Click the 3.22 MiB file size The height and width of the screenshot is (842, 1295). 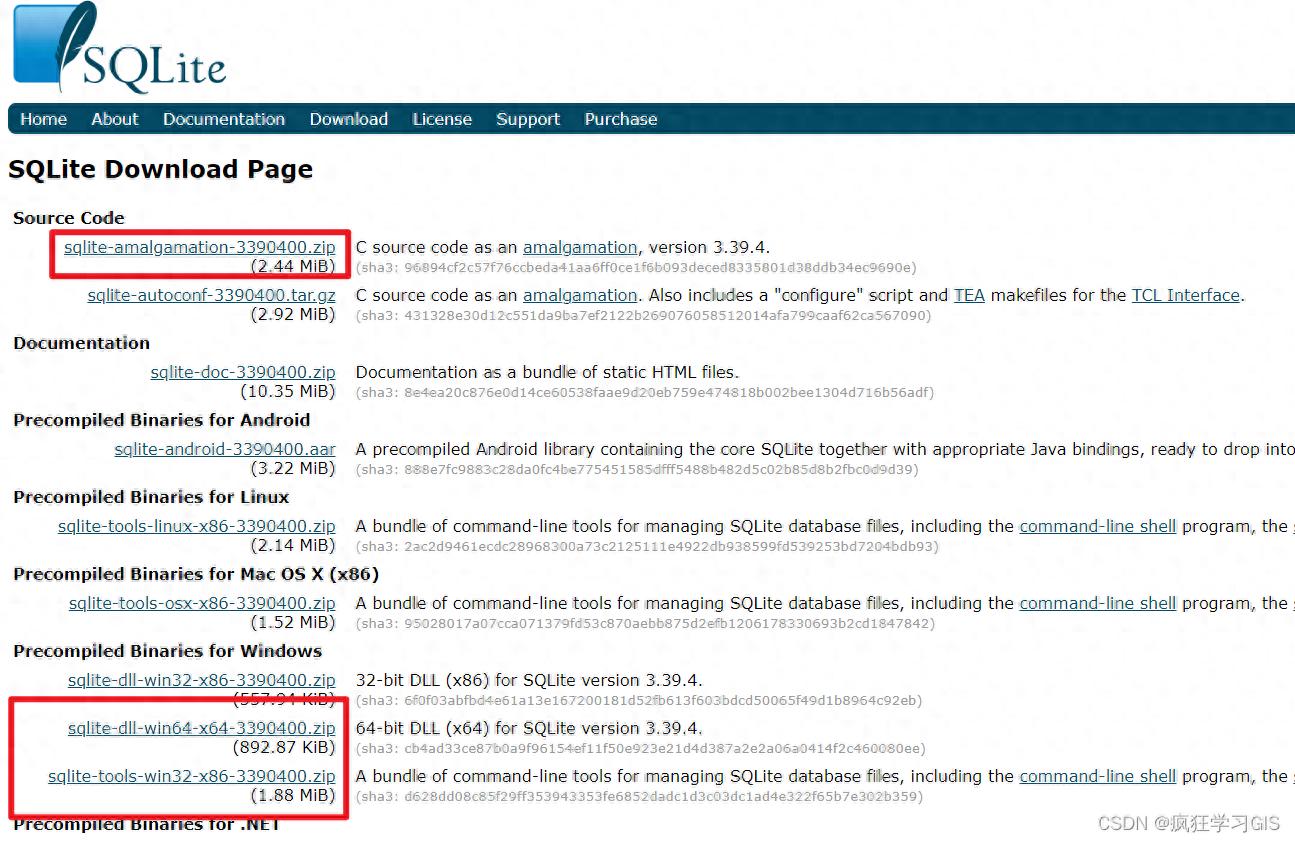[x=293, y=468]
